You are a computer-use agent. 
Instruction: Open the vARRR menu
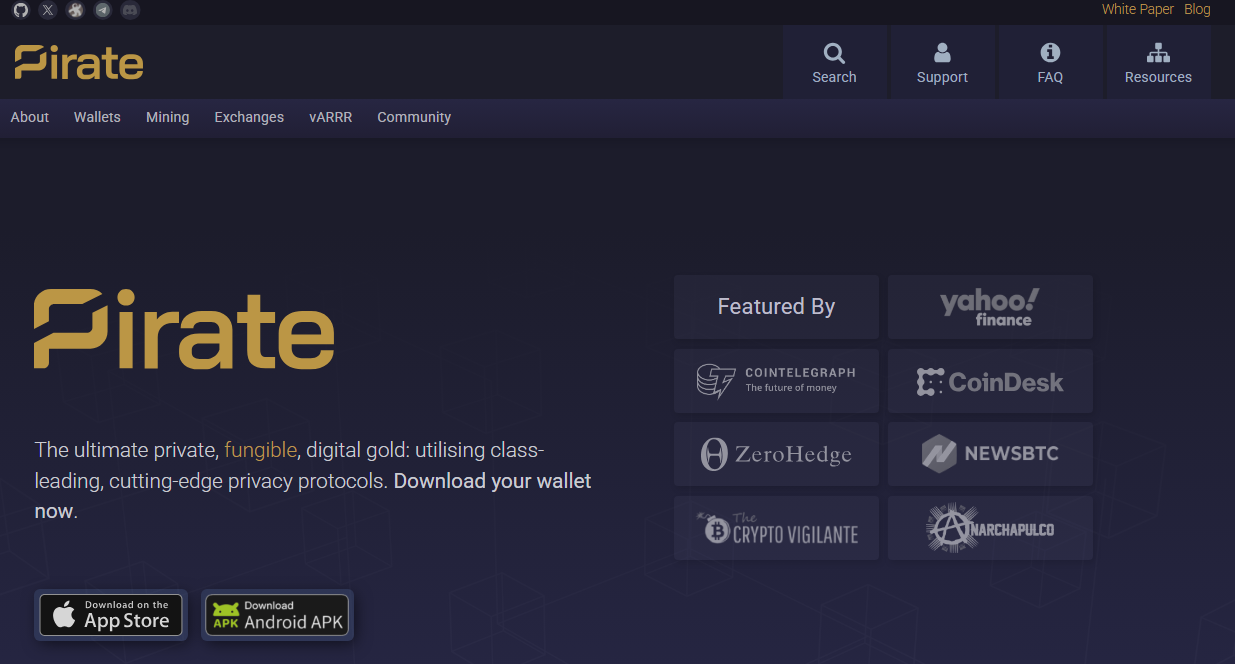331,117
